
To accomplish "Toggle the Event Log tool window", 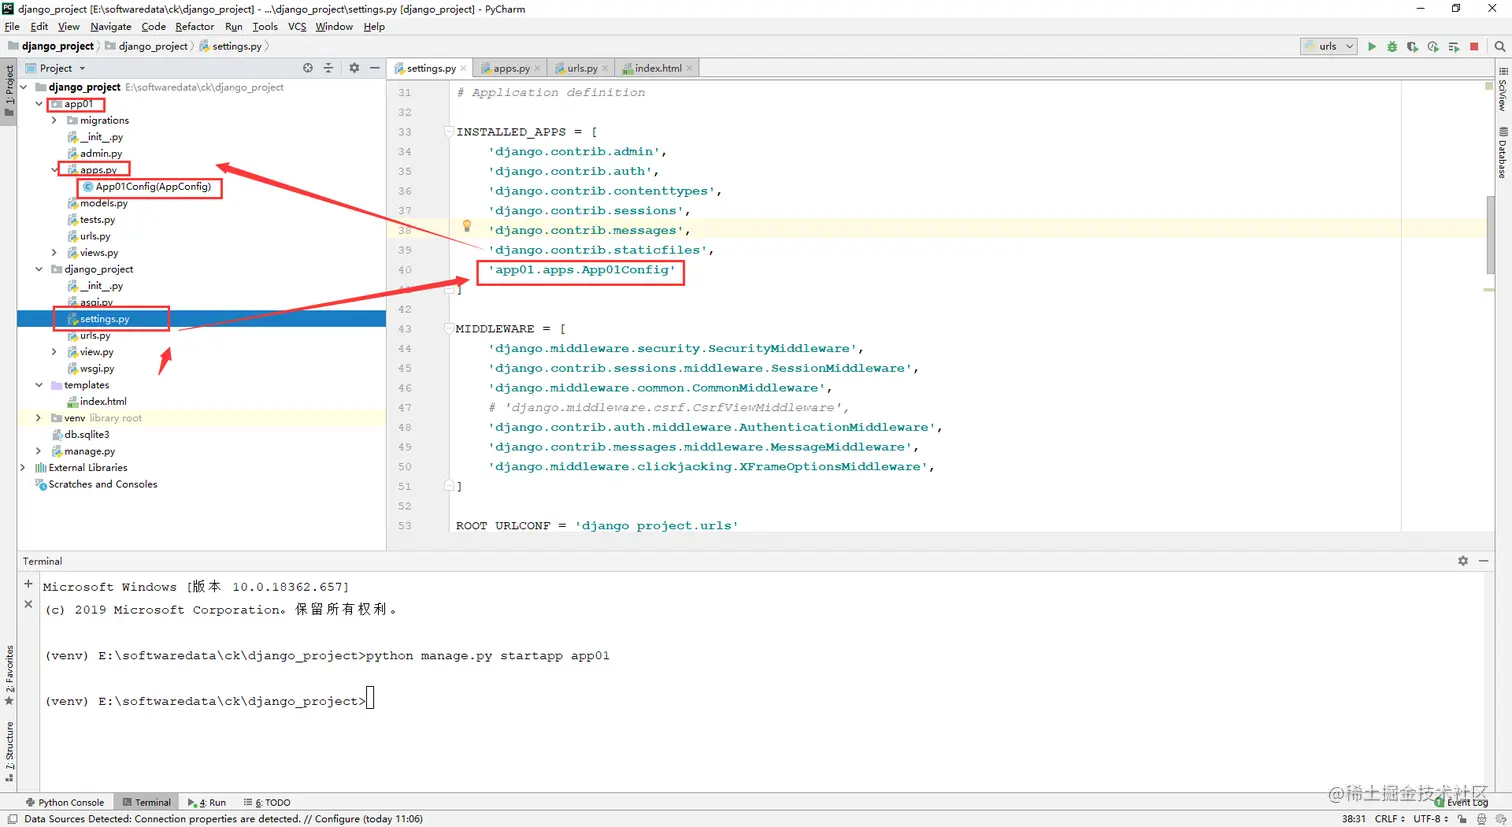I will (x=1461, y=802).
